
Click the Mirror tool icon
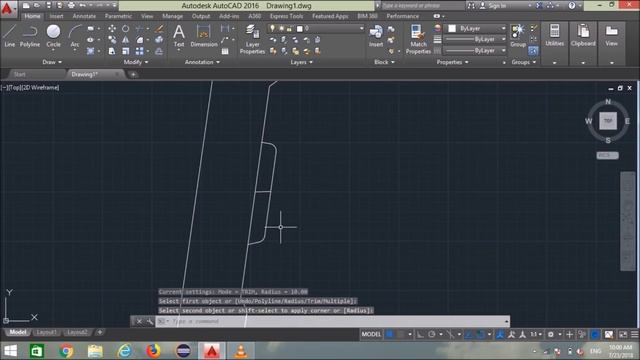pyautogui.click(x=126, y=40)
